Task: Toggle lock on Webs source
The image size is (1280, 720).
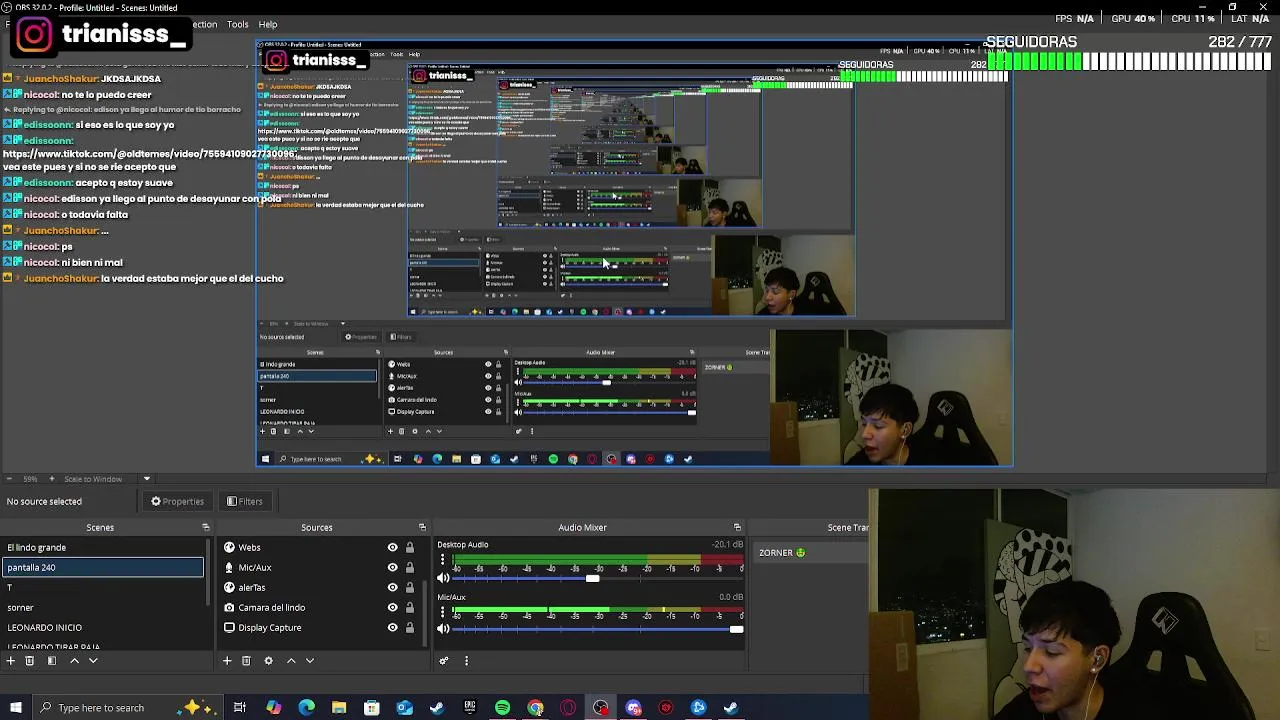Action: point(409,547)
